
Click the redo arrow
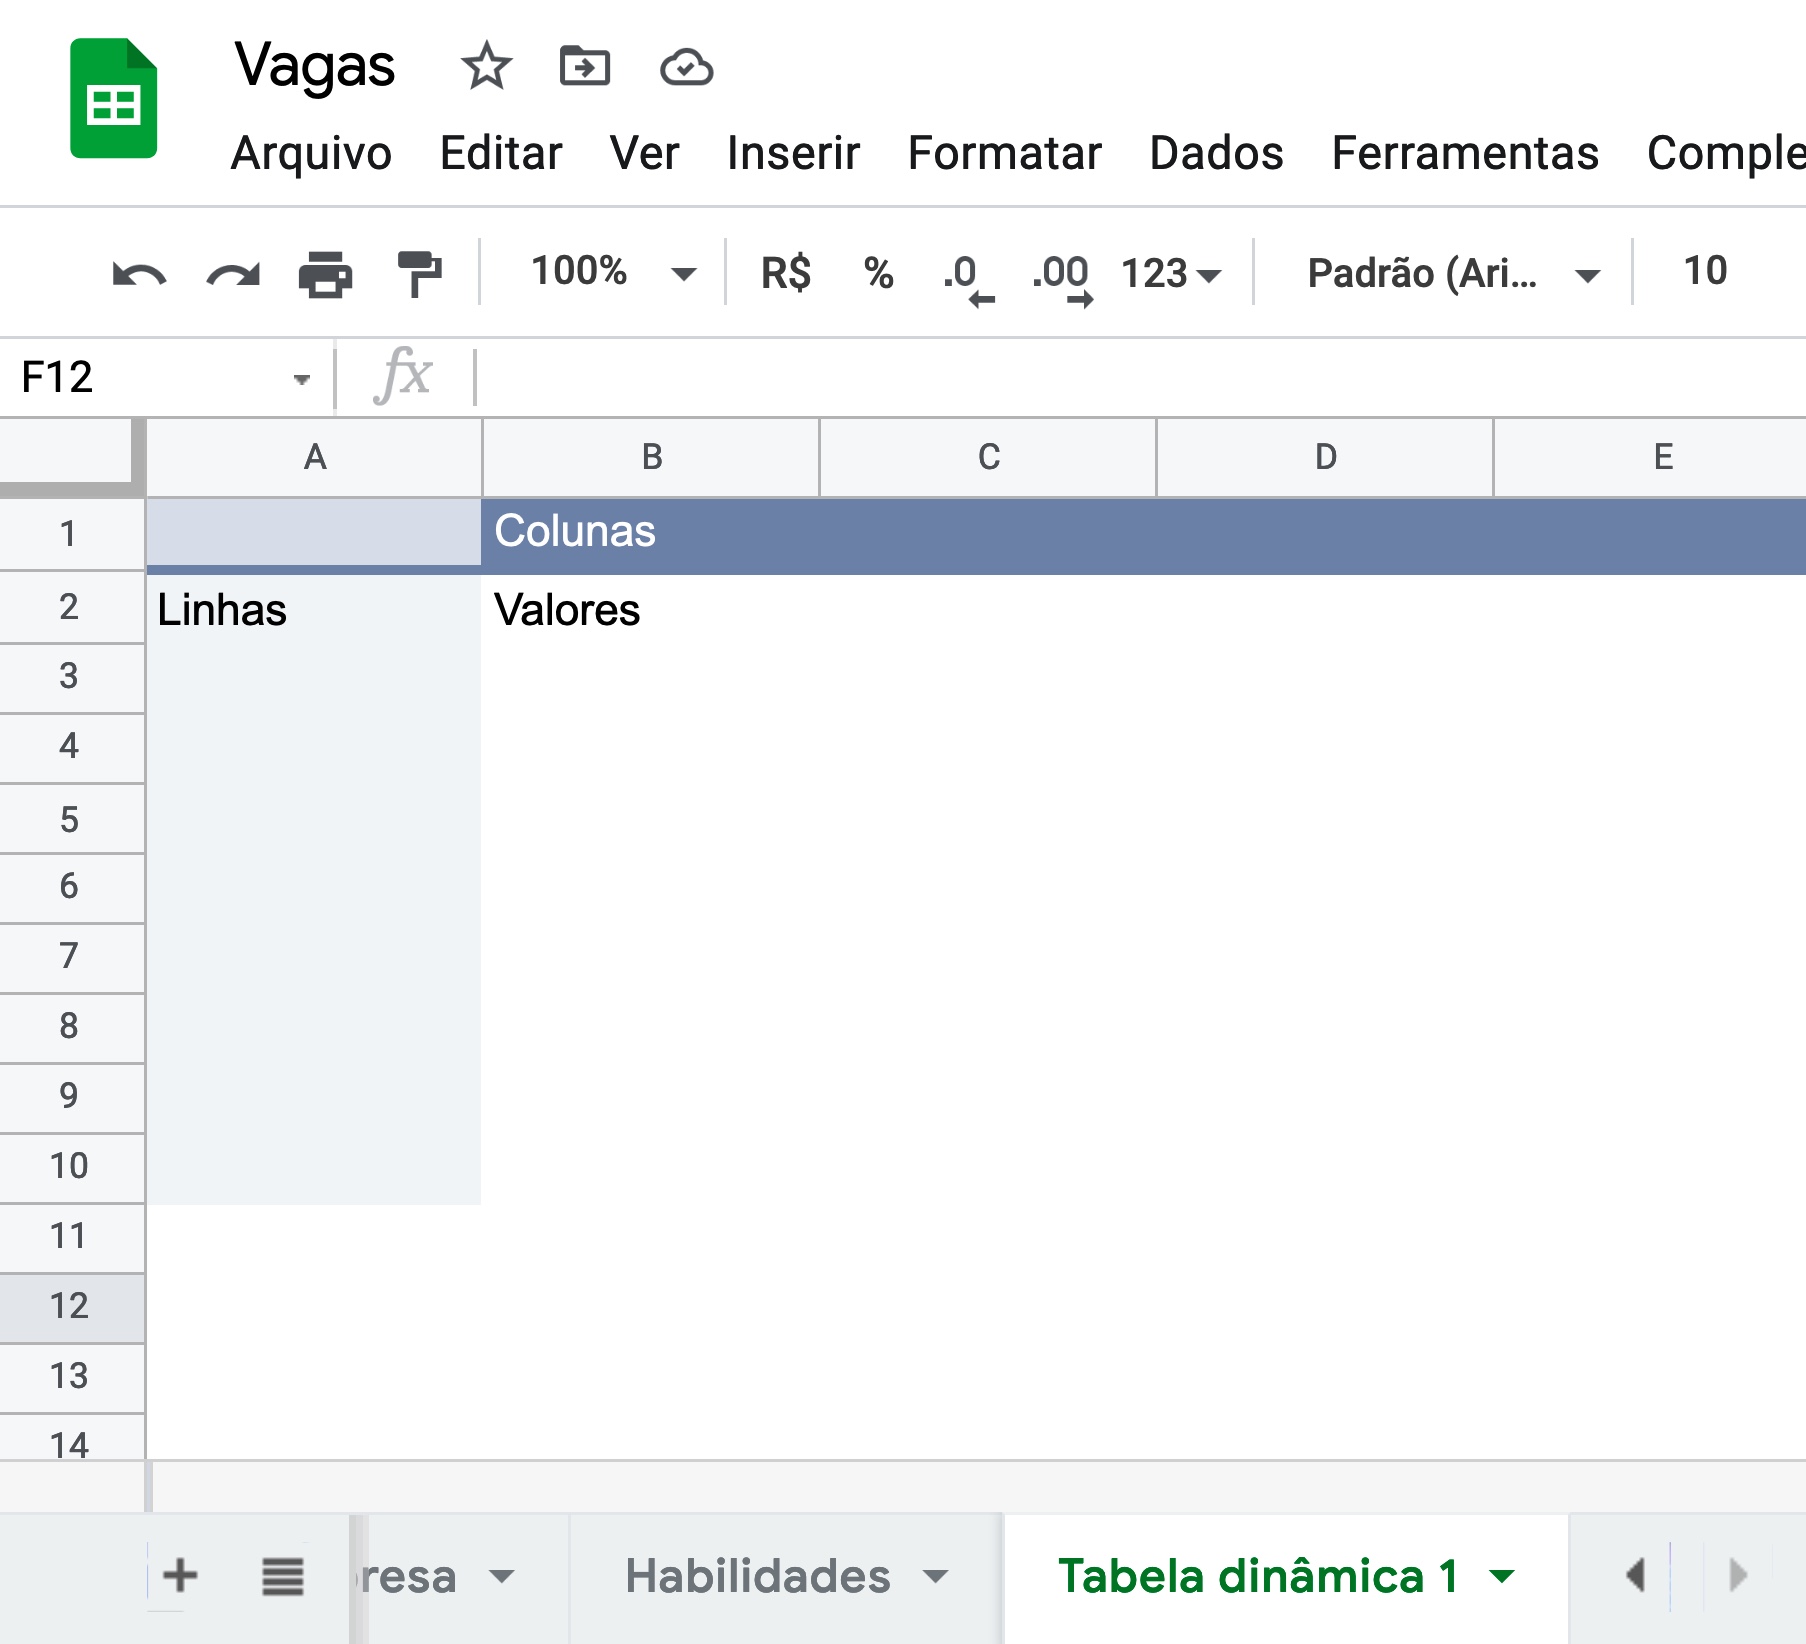(233, 273)
